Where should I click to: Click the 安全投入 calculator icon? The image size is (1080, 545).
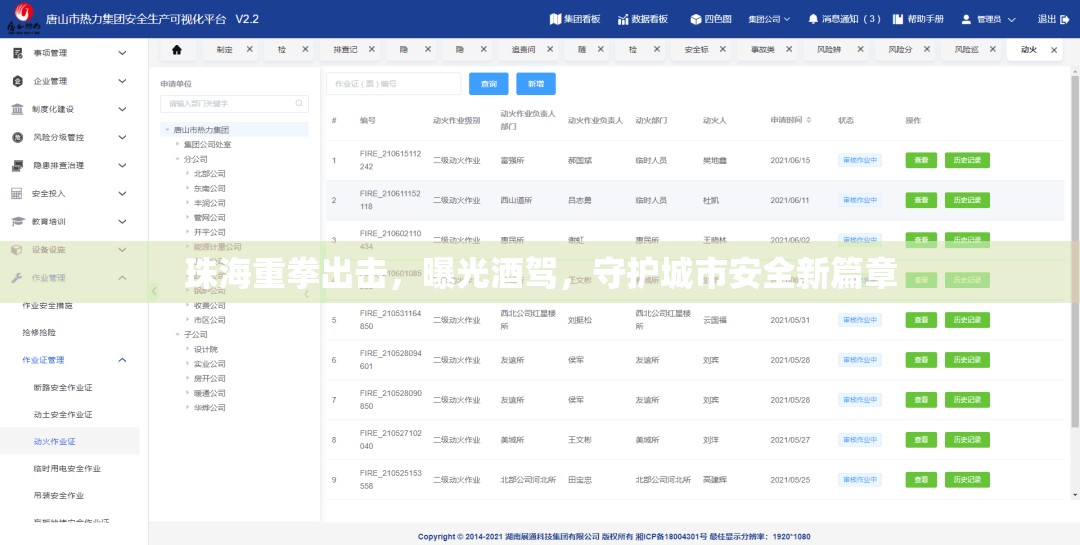(17, 194)
